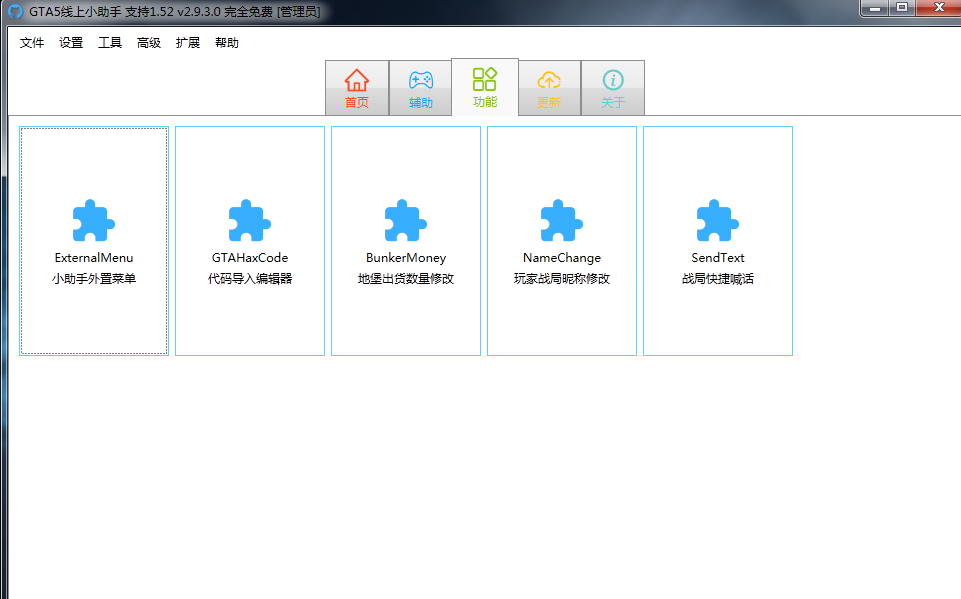Open the 扩展 extensions menu

tap(188, 43)
